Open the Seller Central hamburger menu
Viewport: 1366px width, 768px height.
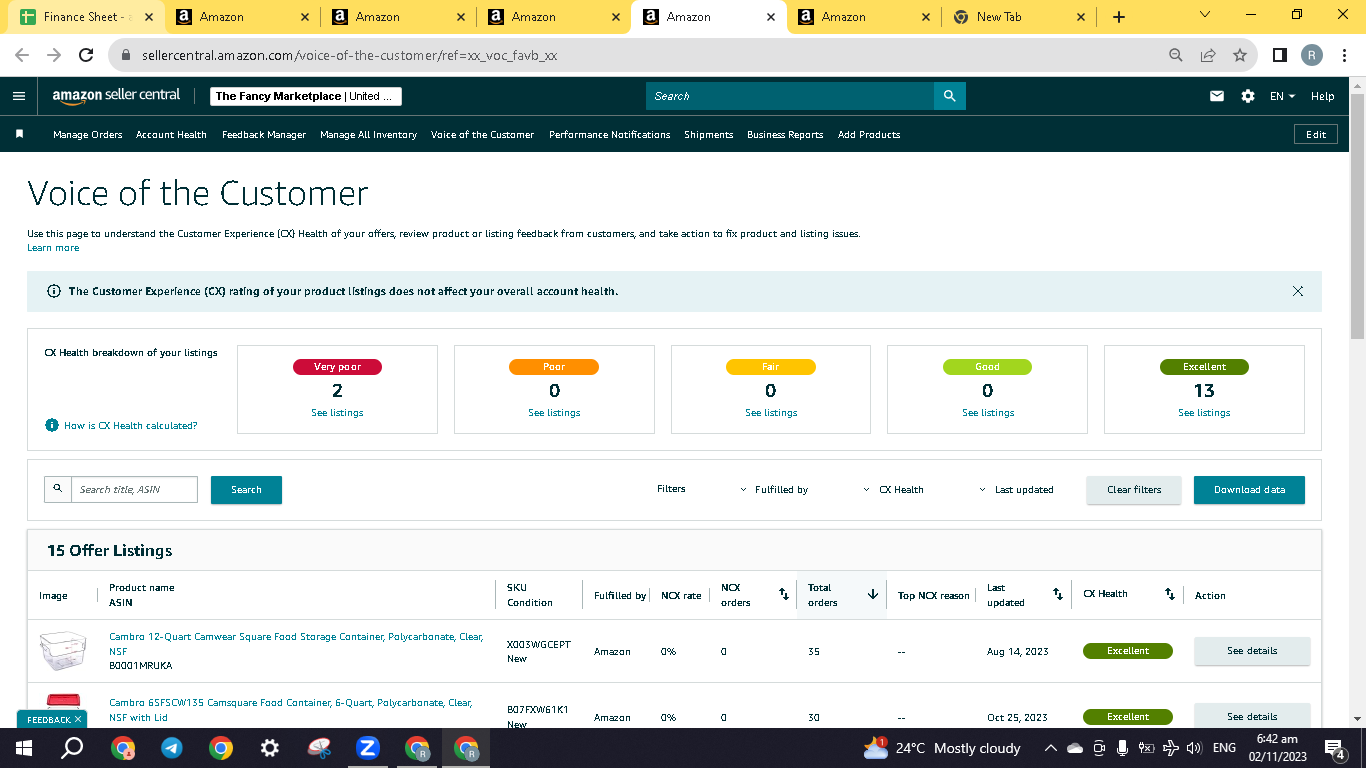point(19,96)
